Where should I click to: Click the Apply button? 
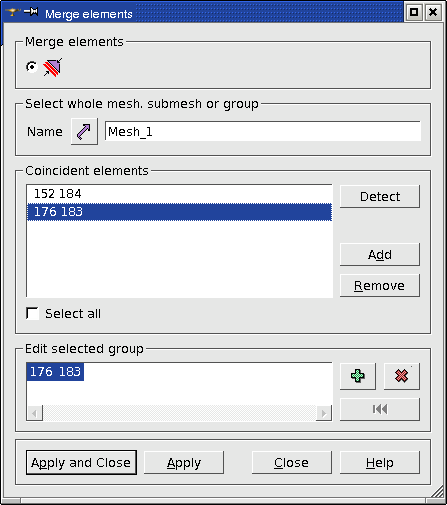[184, 463]
